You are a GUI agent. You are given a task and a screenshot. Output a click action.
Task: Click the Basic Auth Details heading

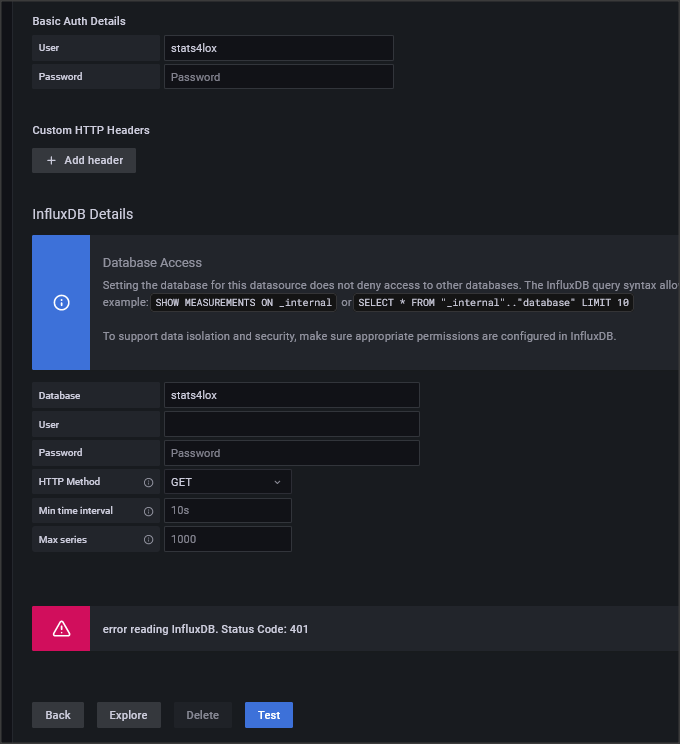click(x=79, y=21)
